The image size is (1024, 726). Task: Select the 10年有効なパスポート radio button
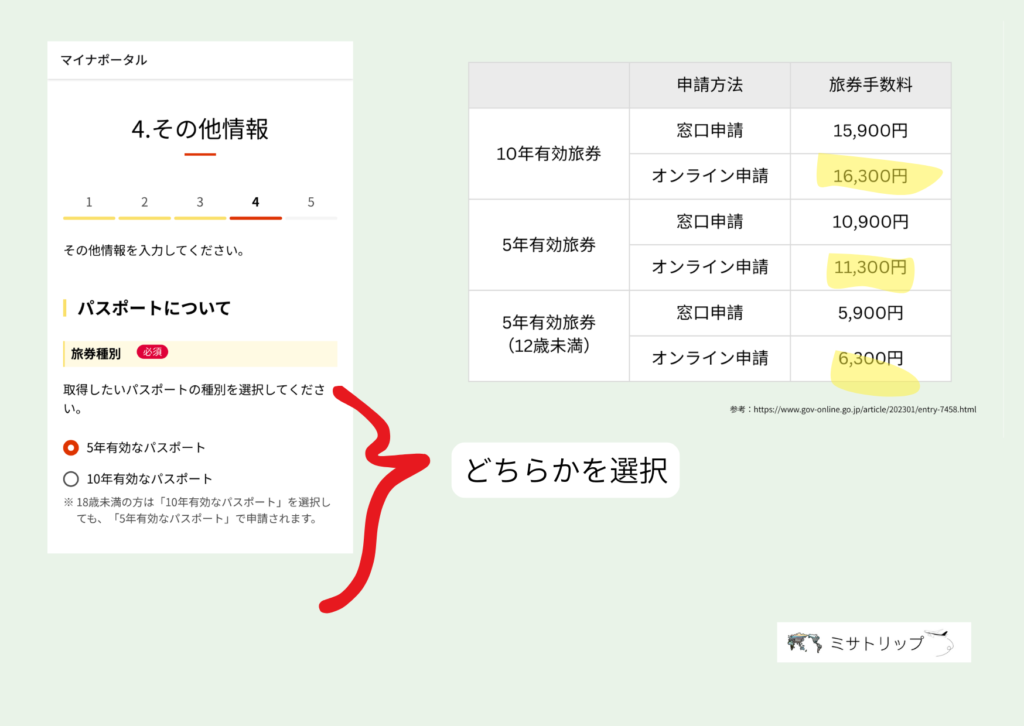pos(69,477)
